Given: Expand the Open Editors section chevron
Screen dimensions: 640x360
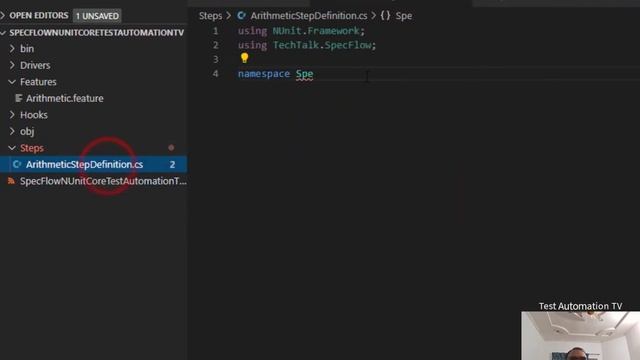Looking at the screenshot, I should [x=3, y=16].
